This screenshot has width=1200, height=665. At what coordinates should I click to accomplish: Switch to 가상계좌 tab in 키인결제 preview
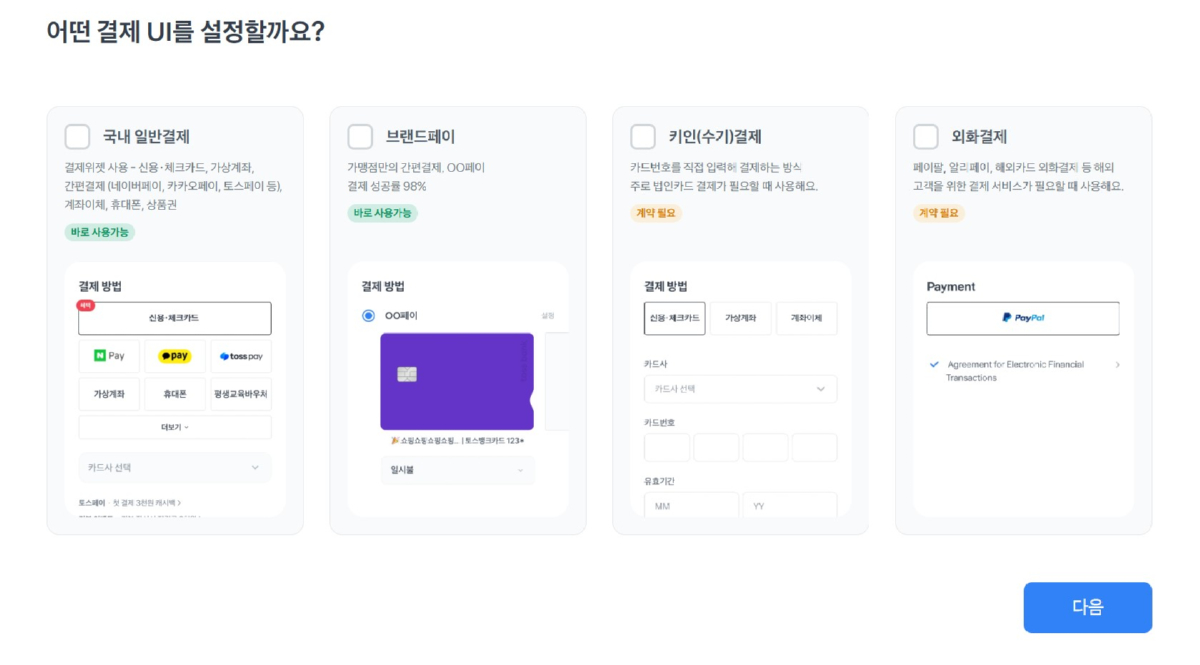tap(741, 318)
